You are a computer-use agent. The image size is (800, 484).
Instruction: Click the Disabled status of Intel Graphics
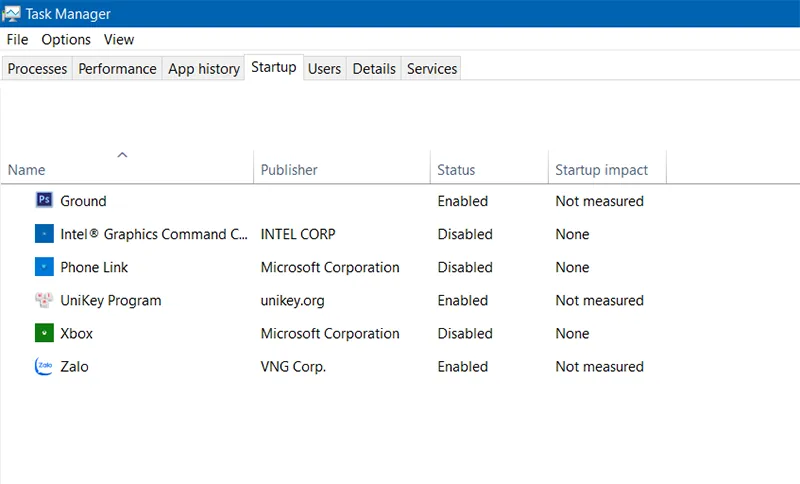point(465,234)
